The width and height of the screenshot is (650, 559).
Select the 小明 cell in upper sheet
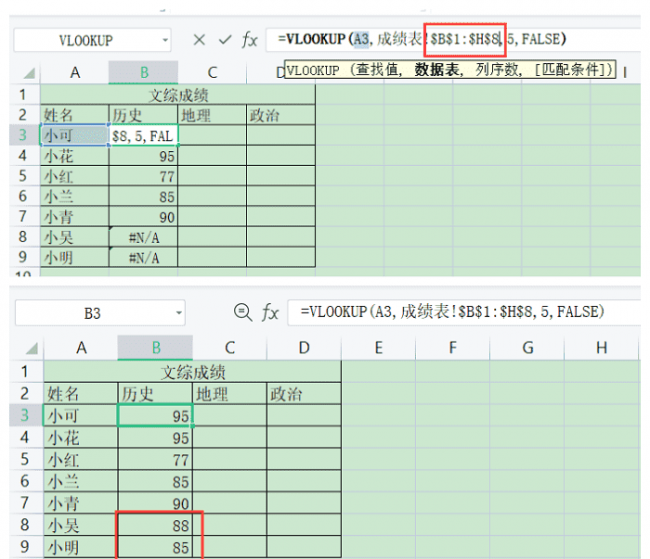pos(75,257)
